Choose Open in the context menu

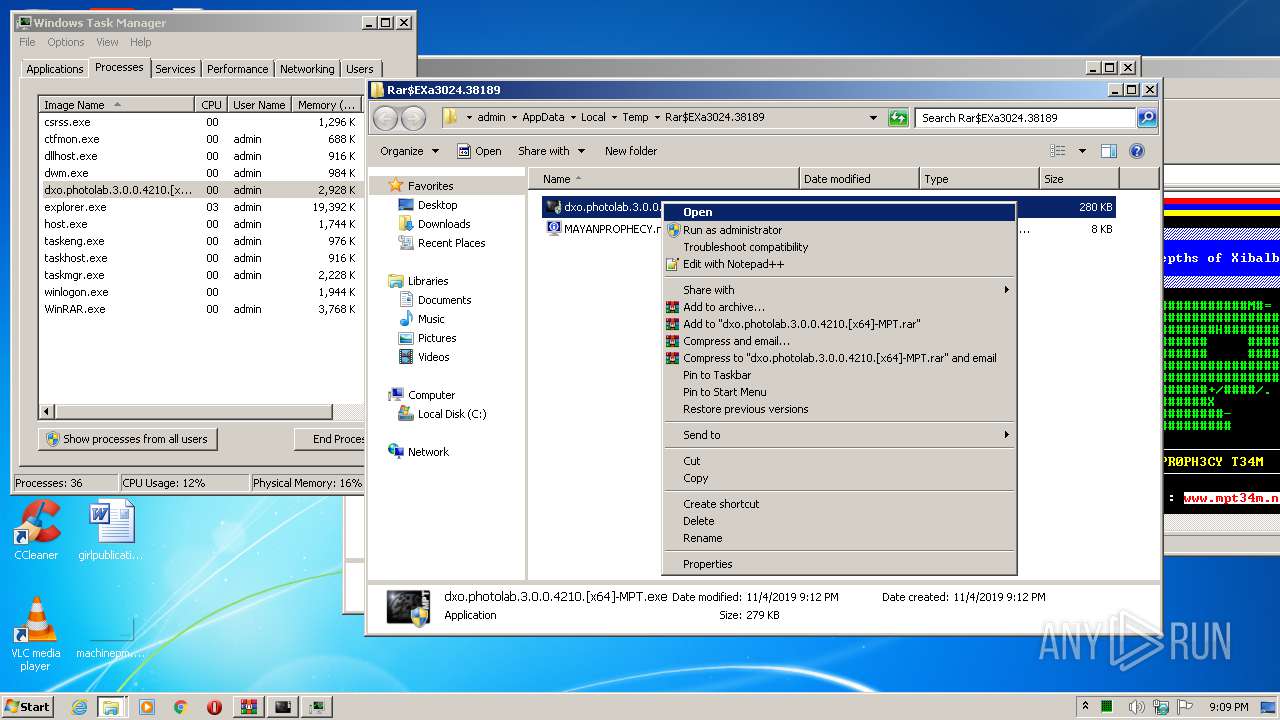click(839, 212)
